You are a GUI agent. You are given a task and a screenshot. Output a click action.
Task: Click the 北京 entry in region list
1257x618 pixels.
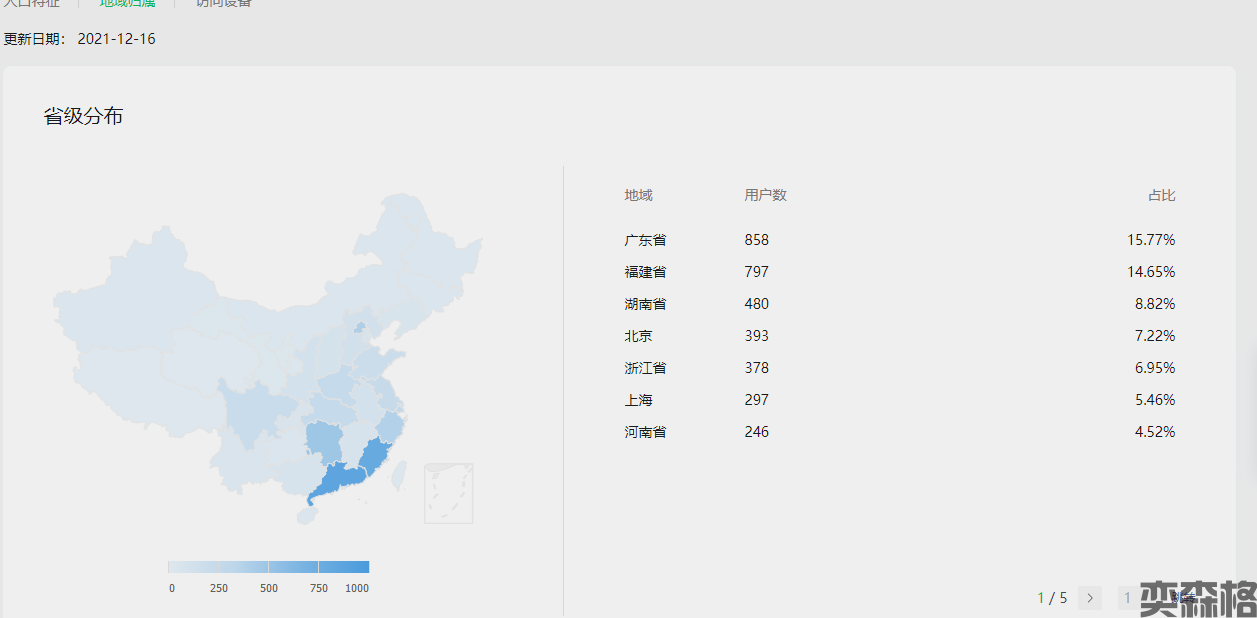pos(638,336)
